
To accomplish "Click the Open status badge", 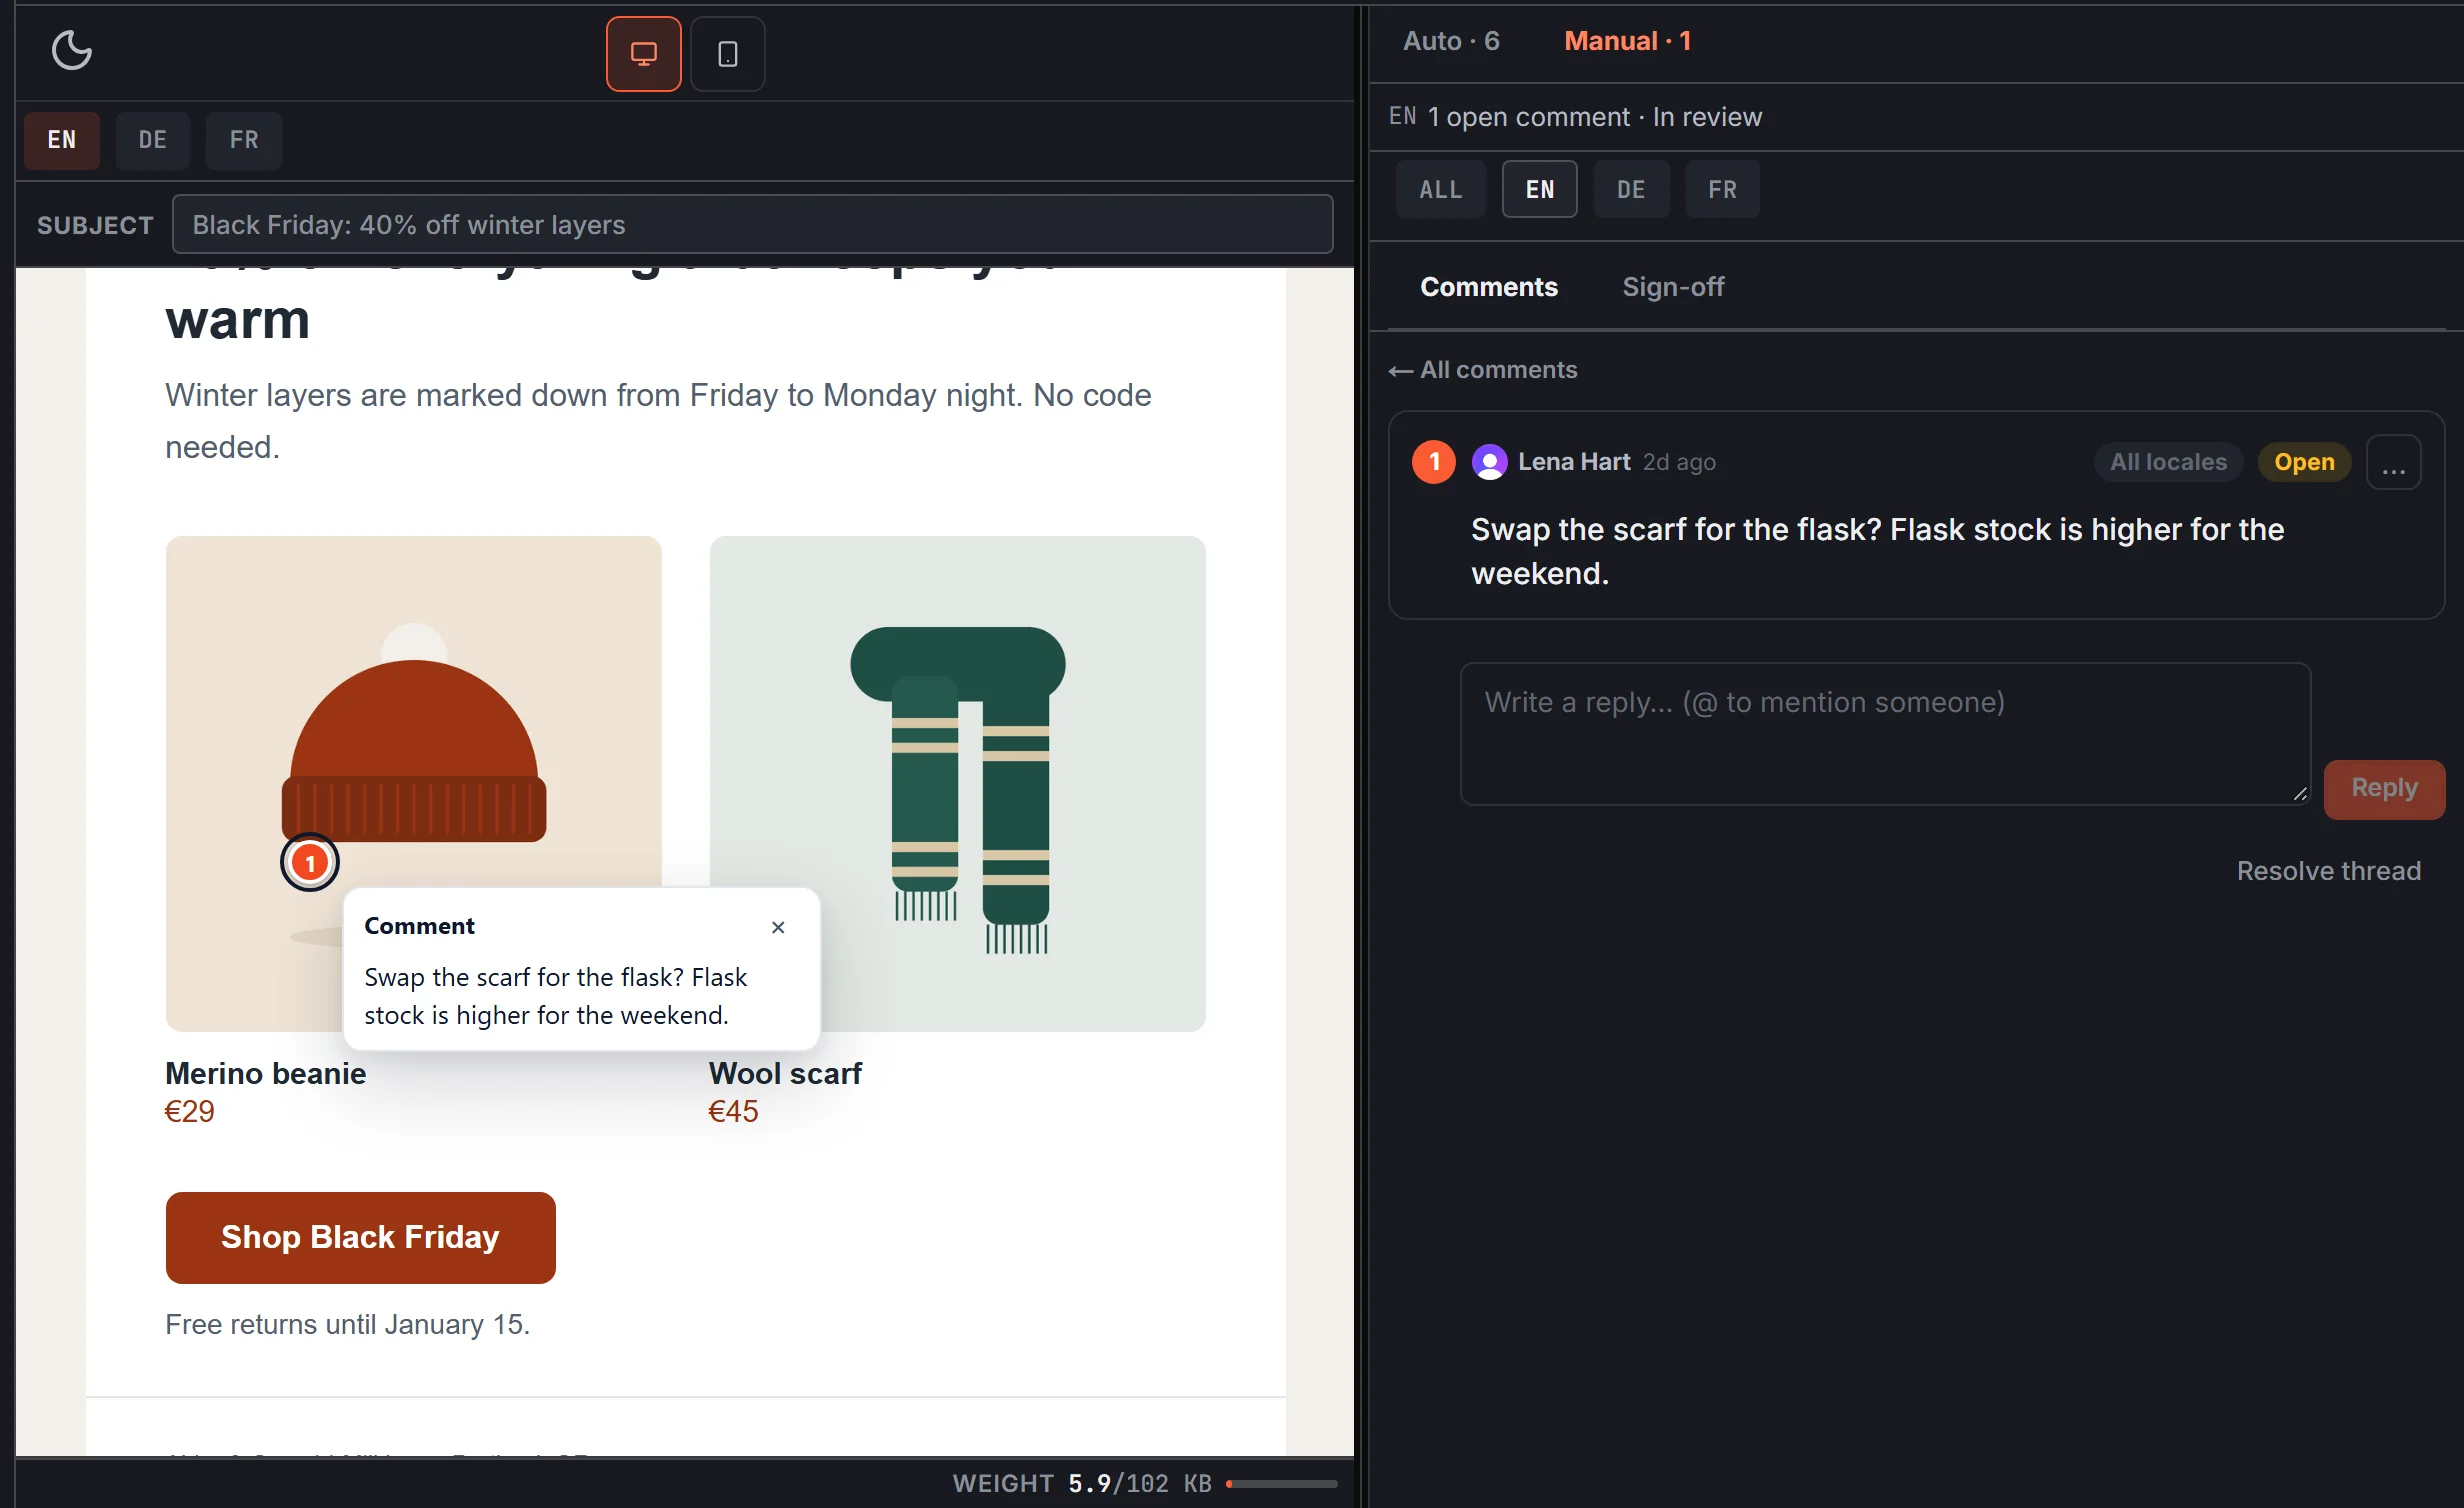I will coord(2304,462).
